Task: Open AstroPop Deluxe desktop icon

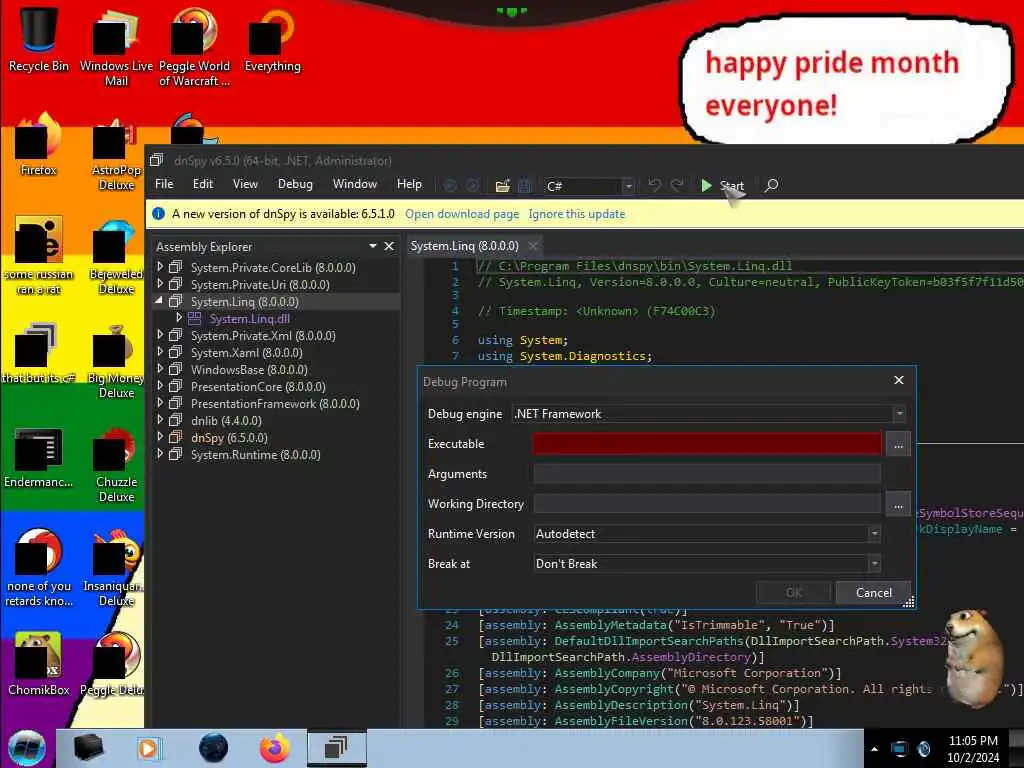Action: point(116,152)
